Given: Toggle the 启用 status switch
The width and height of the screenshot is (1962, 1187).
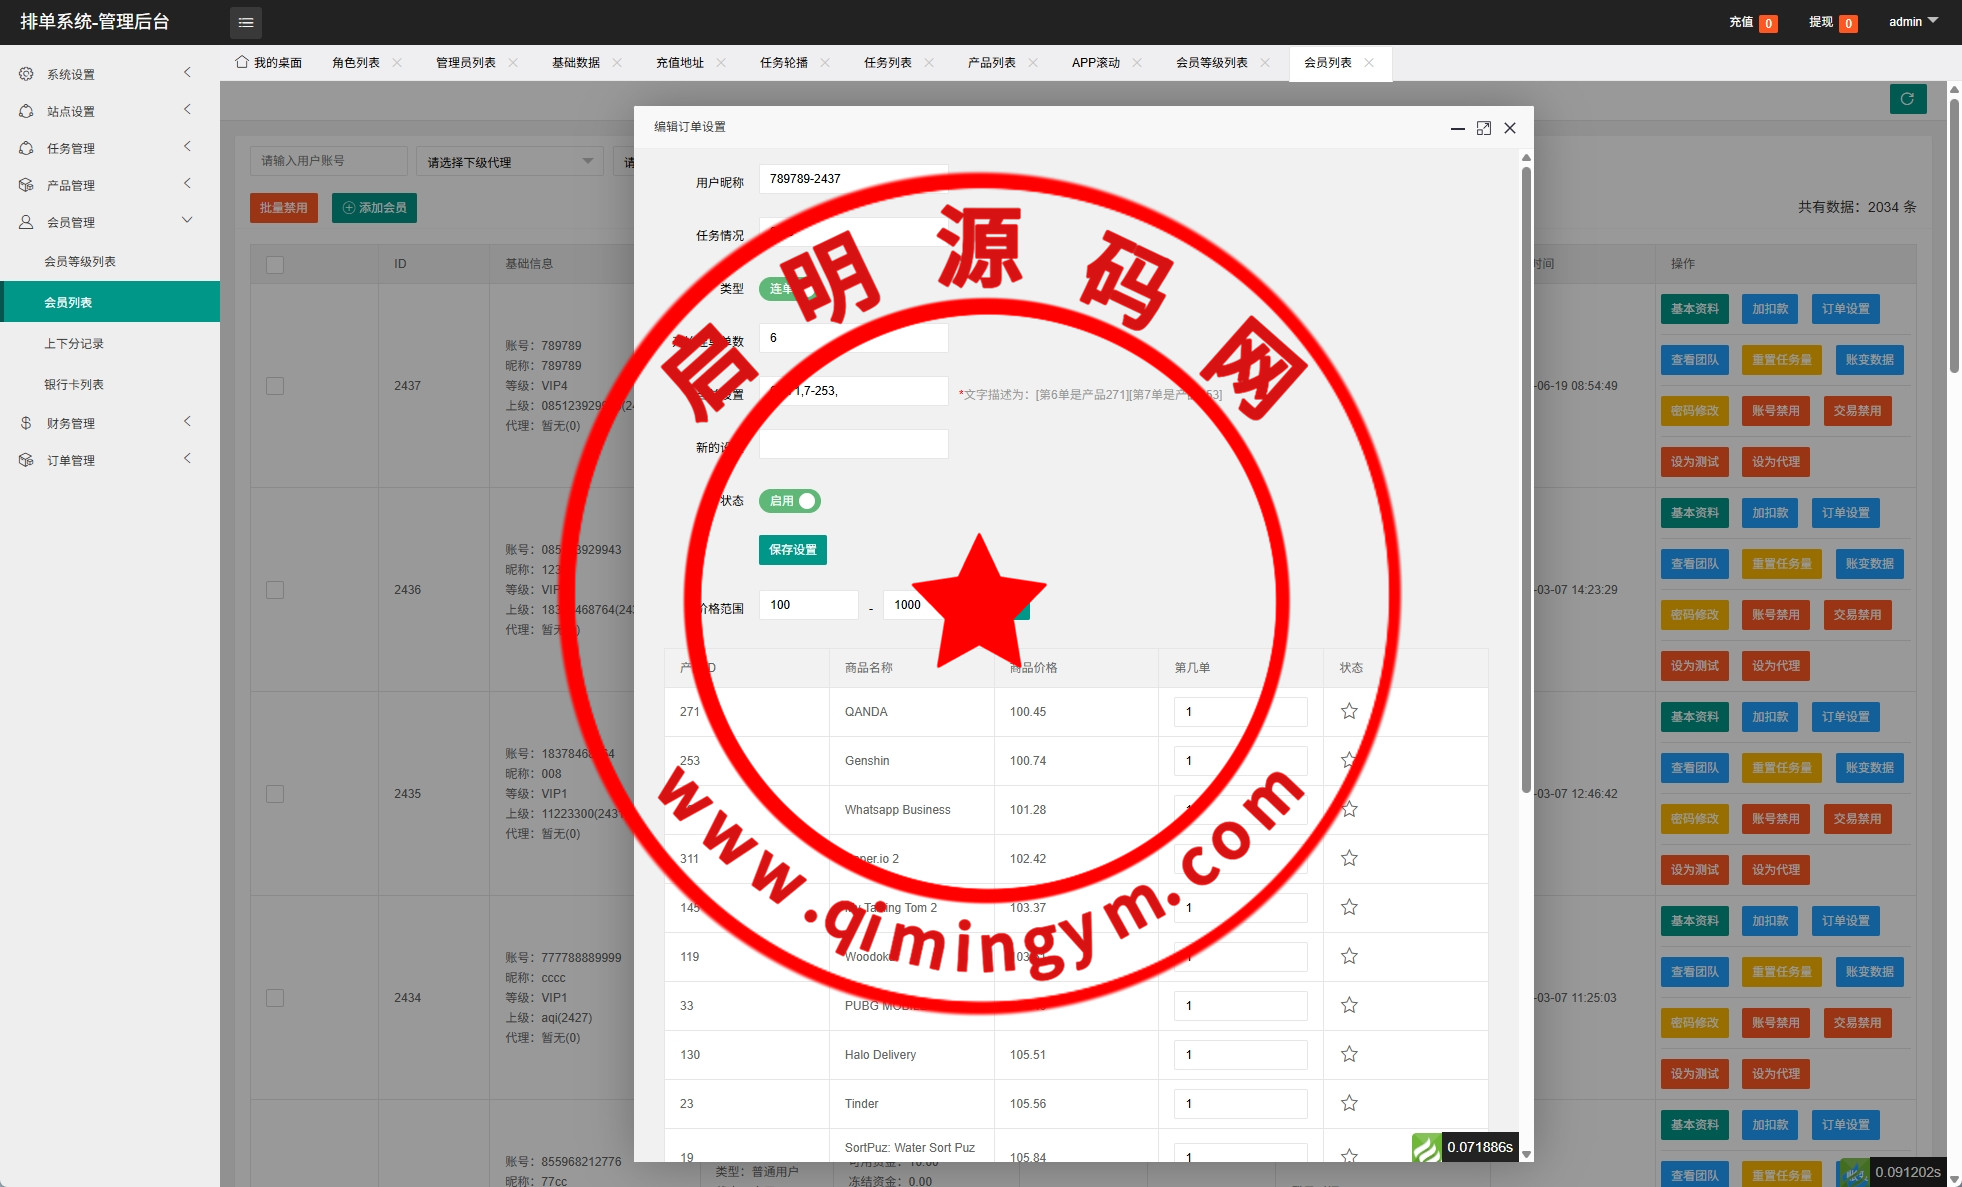Looking at the screenshot, I should tap(790, 501).
